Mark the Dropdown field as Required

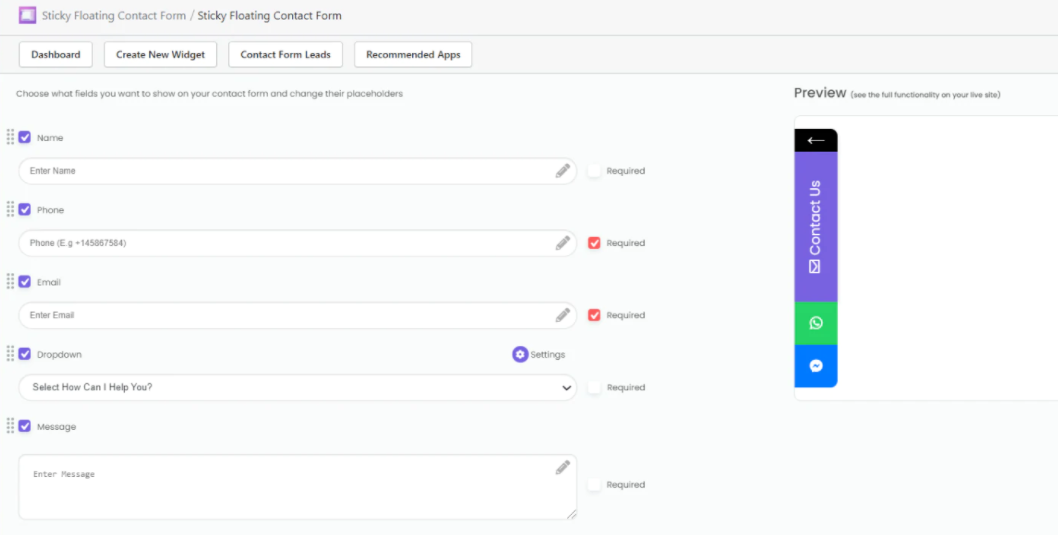594,387
